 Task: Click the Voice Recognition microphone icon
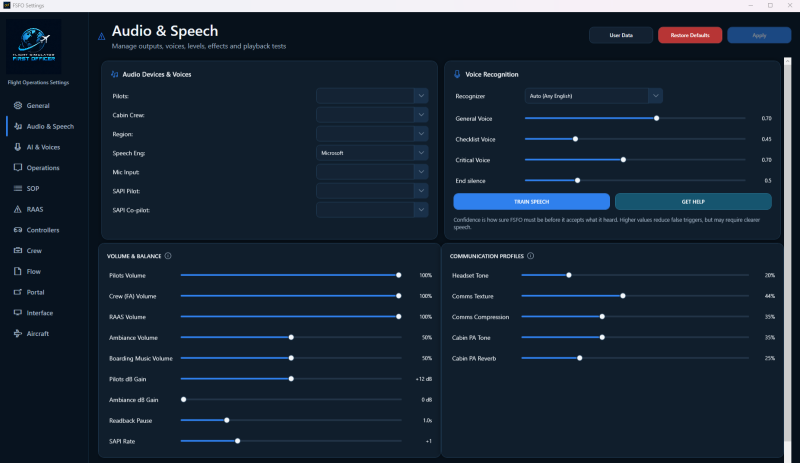[x=457, y=74]
